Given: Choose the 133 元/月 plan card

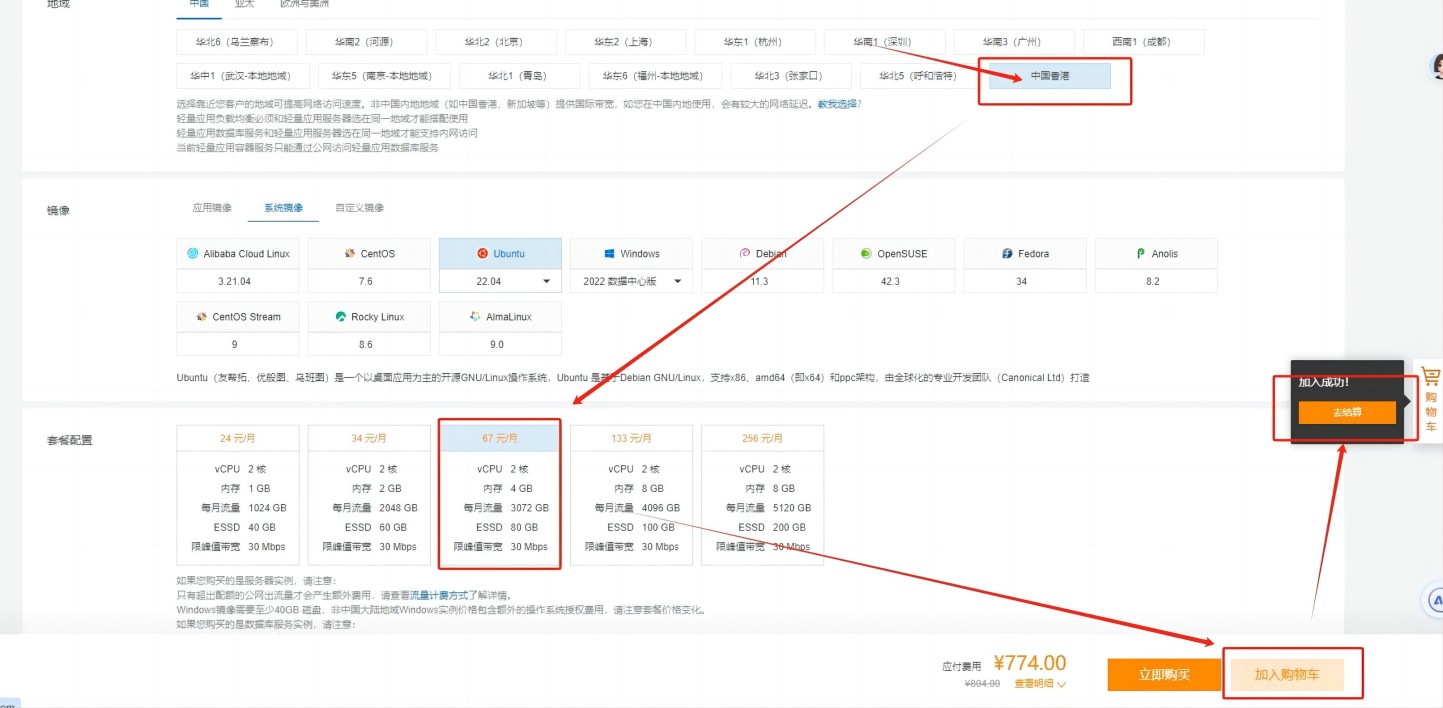Looking at the screenshot, I should 631,496.
